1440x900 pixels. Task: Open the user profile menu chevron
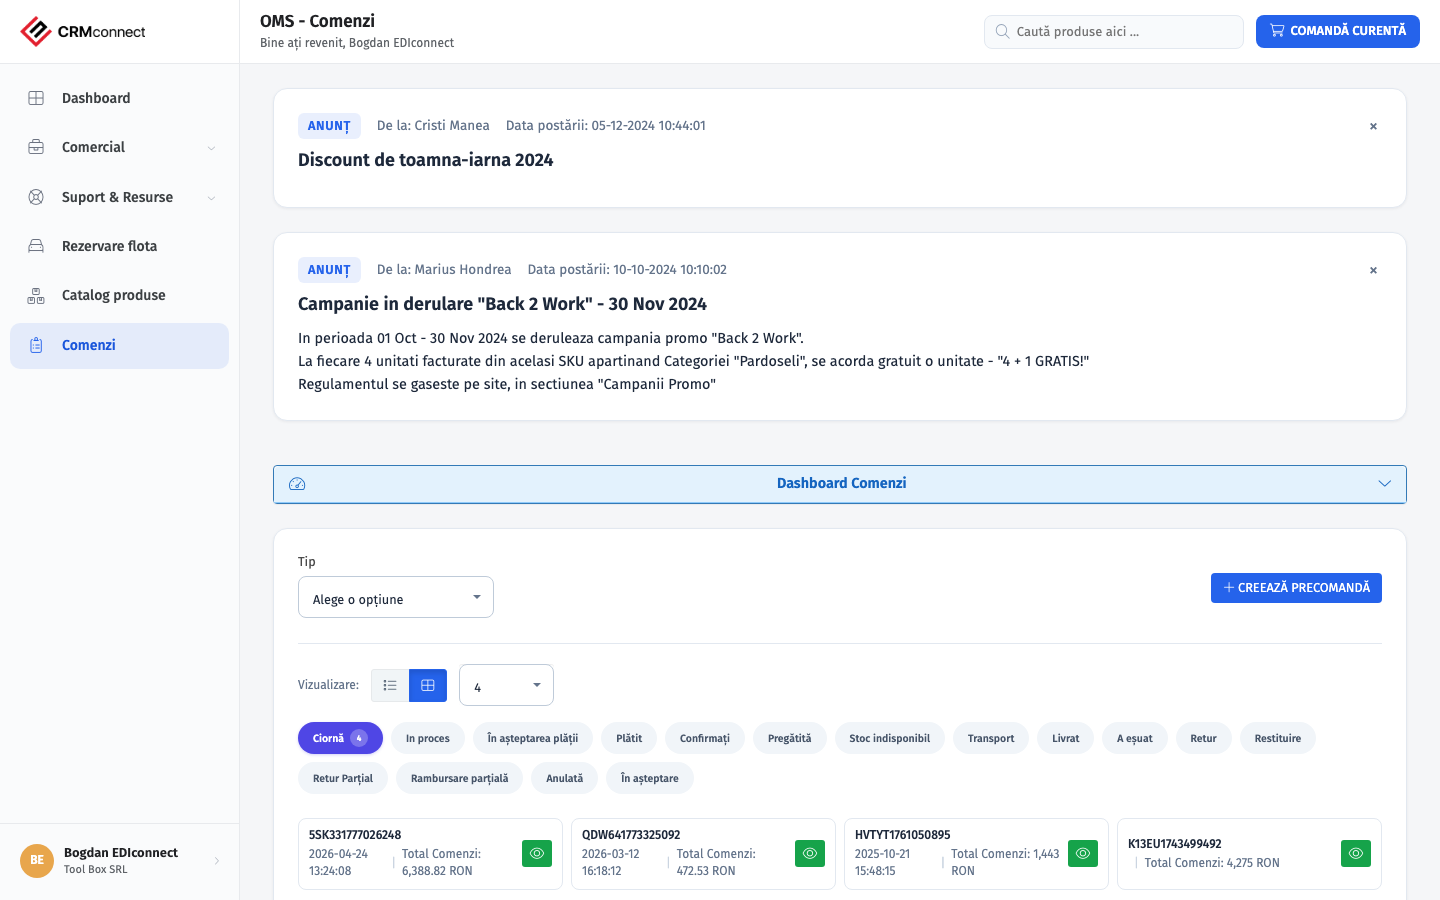pyautogui.click(x=217, y=861)
